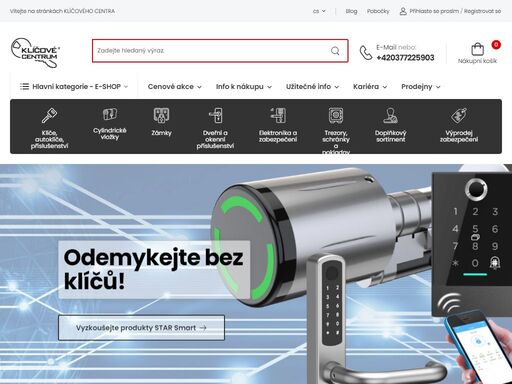Image resolution: width=512 pixels, height=384 pixels.
Task: Click the Výprodej zabezpečení label
Action: click(x=459, y=136)
